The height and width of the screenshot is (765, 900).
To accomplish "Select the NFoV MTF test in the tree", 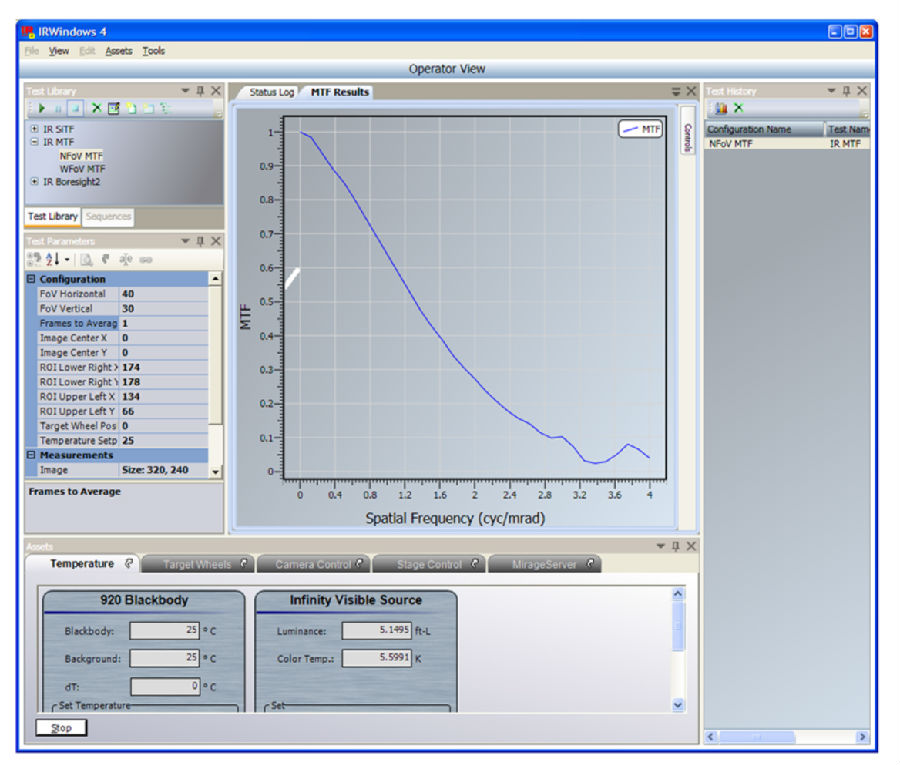I will [81, 156].
